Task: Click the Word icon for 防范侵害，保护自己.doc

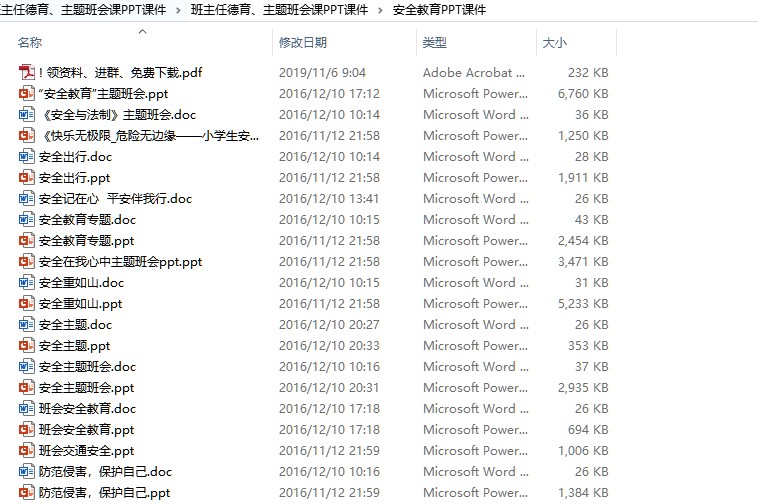Action: click(27, 472)
